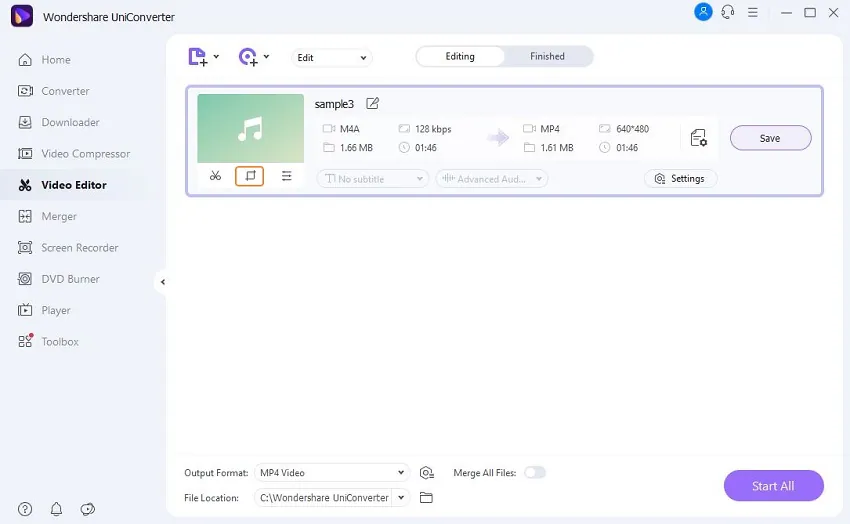This screenshot has width=850, height=524.
Task: Switch to the Finished tab
Action: 547,56
